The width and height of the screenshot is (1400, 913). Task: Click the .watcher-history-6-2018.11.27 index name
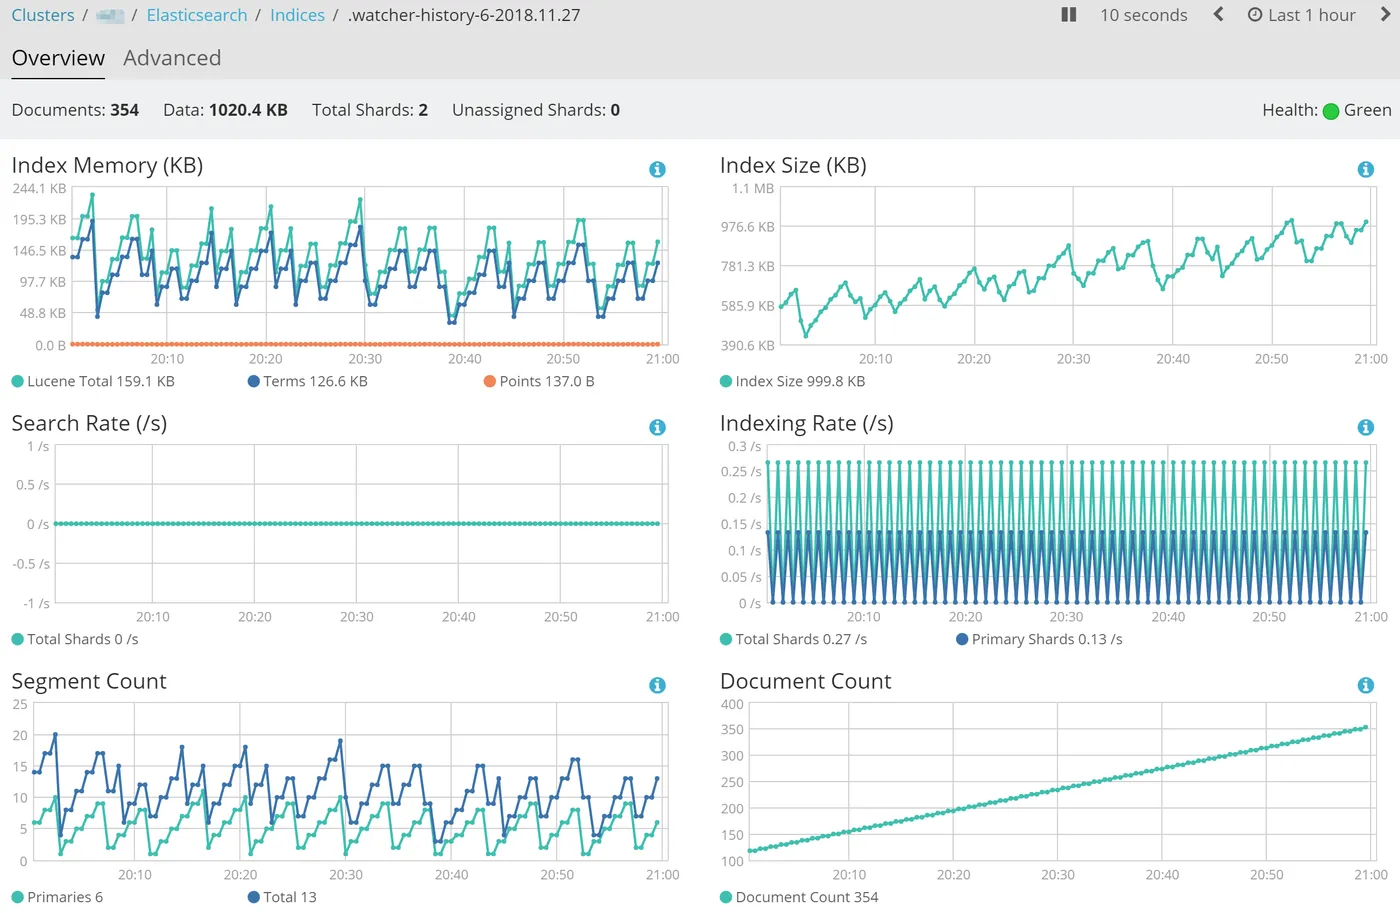[464, 15]
